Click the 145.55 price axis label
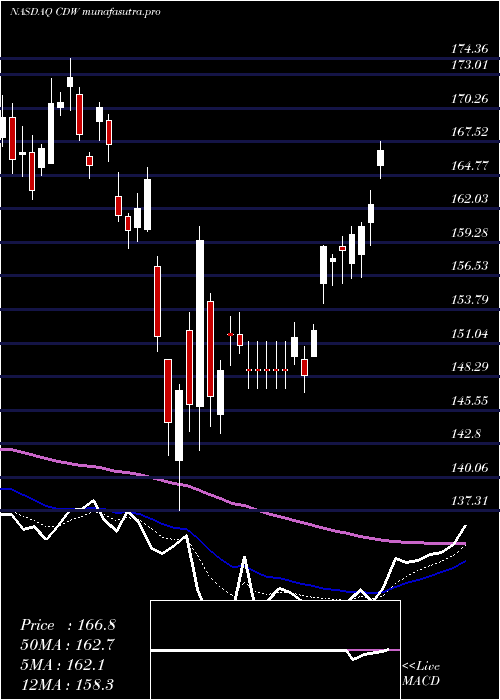 pyautogui.click(x=469, y=400)
